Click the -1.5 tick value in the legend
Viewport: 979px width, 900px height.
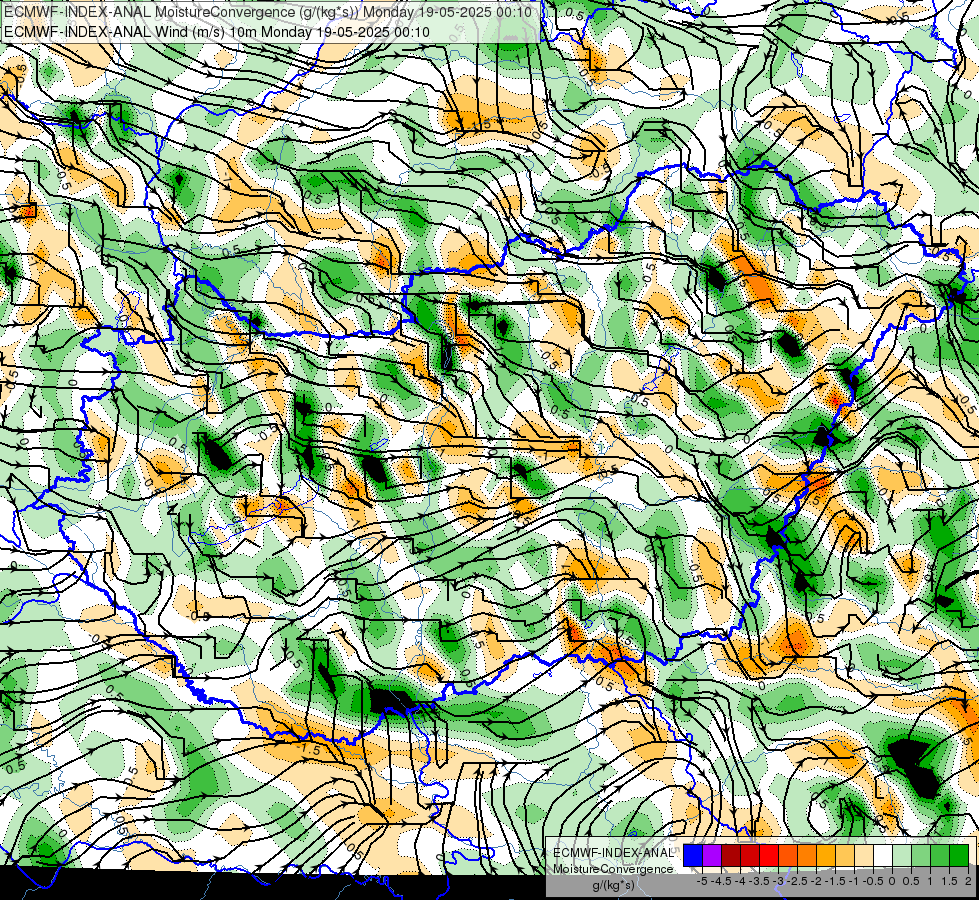pyautogui.click(x=835, y=881)
